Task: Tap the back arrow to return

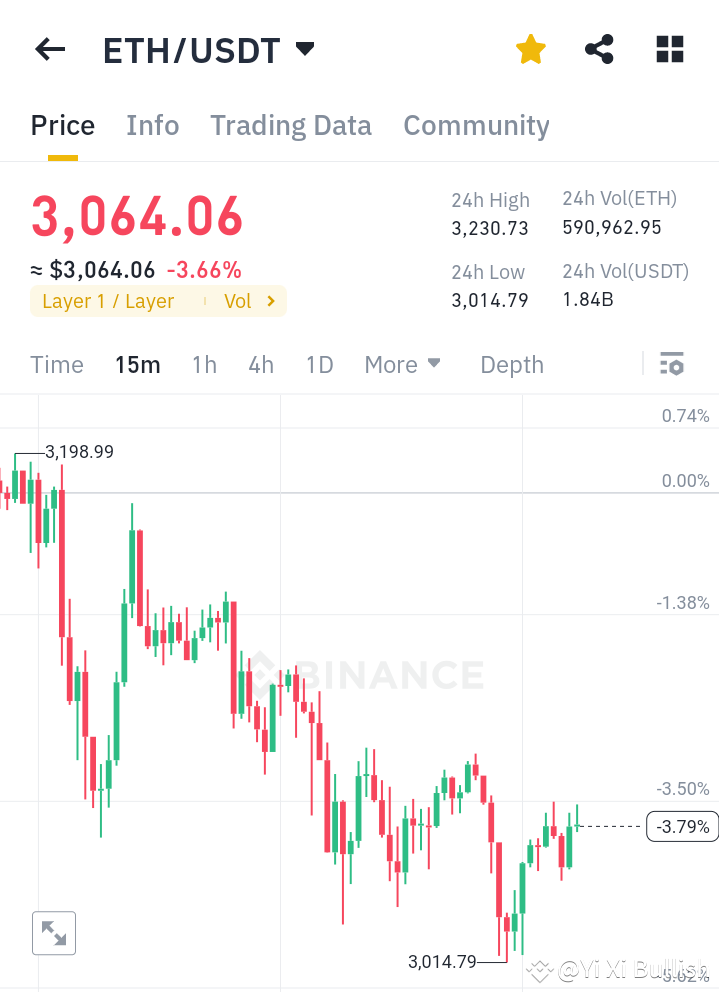Action: coord(49,49)
